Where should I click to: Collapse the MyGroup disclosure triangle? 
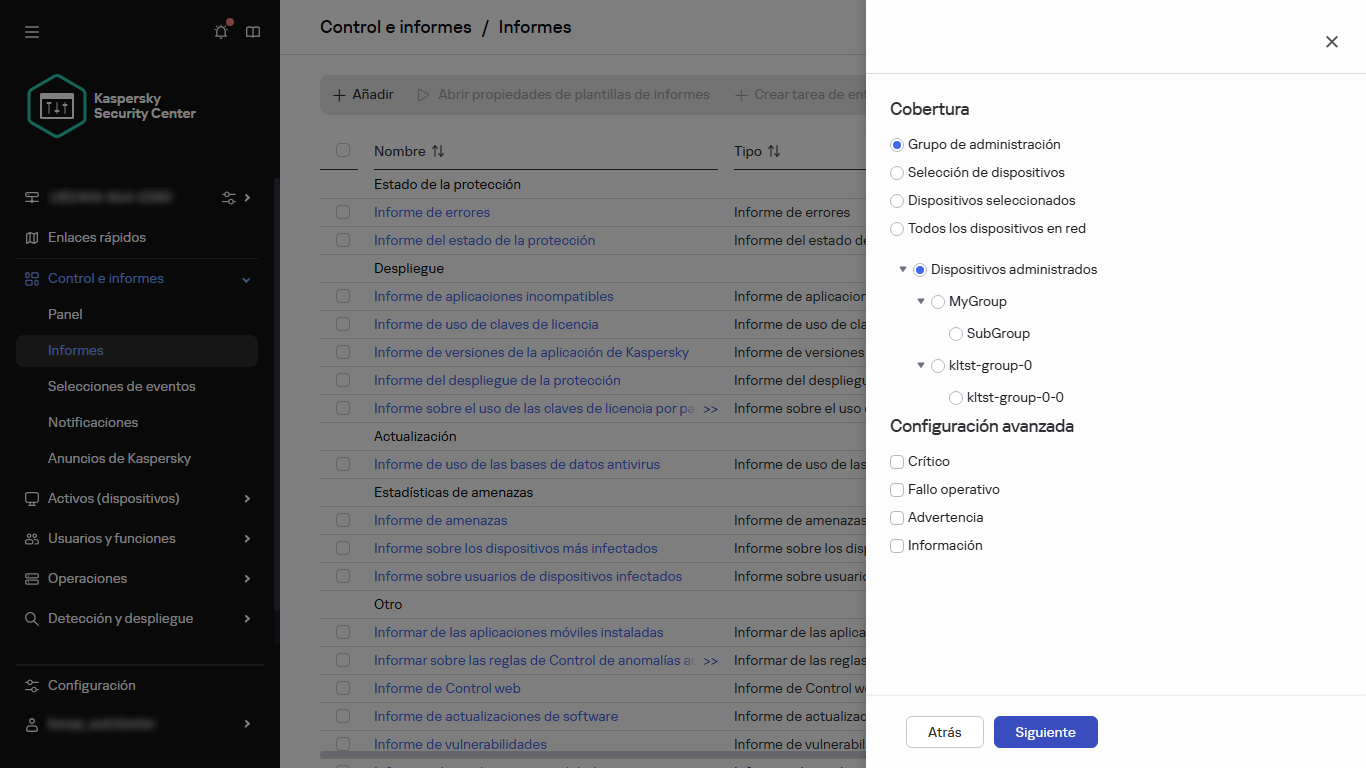(x=921, y=301)
